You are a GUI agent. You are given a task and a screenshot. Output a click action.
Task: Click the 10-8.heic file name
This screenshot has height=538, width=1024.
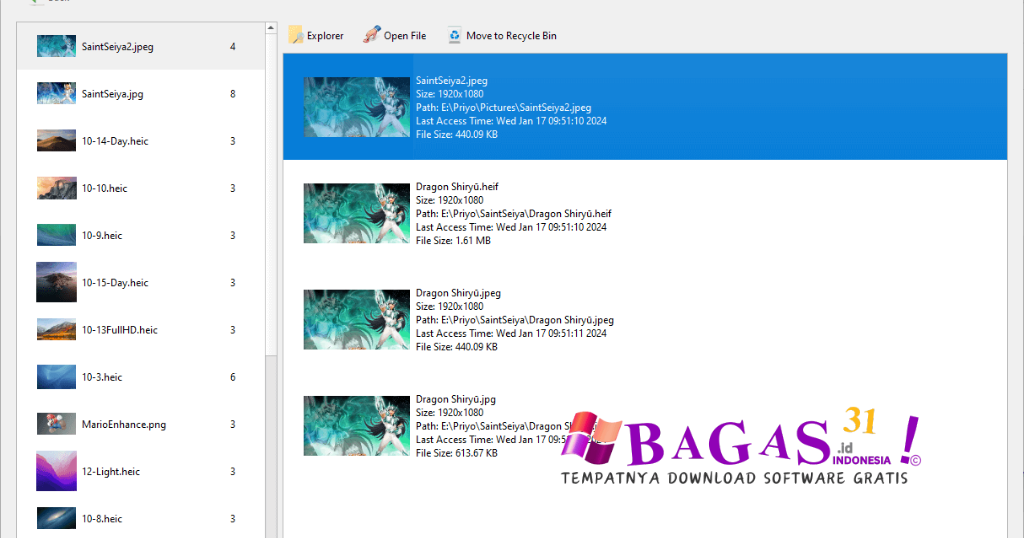(102, 518)
